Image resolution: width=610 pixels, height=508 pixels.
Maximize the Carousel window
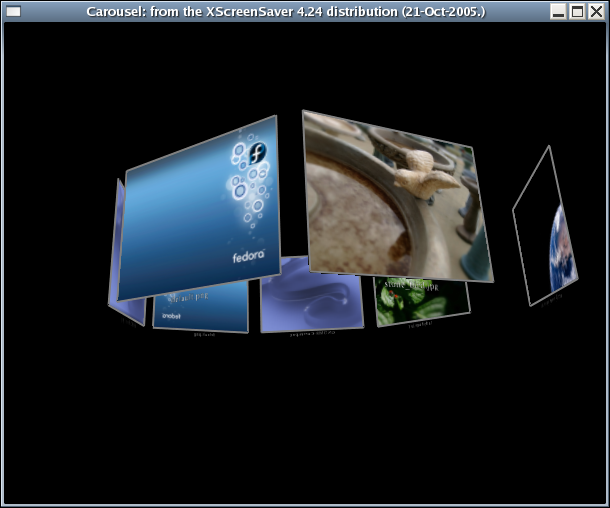(577, 11)
